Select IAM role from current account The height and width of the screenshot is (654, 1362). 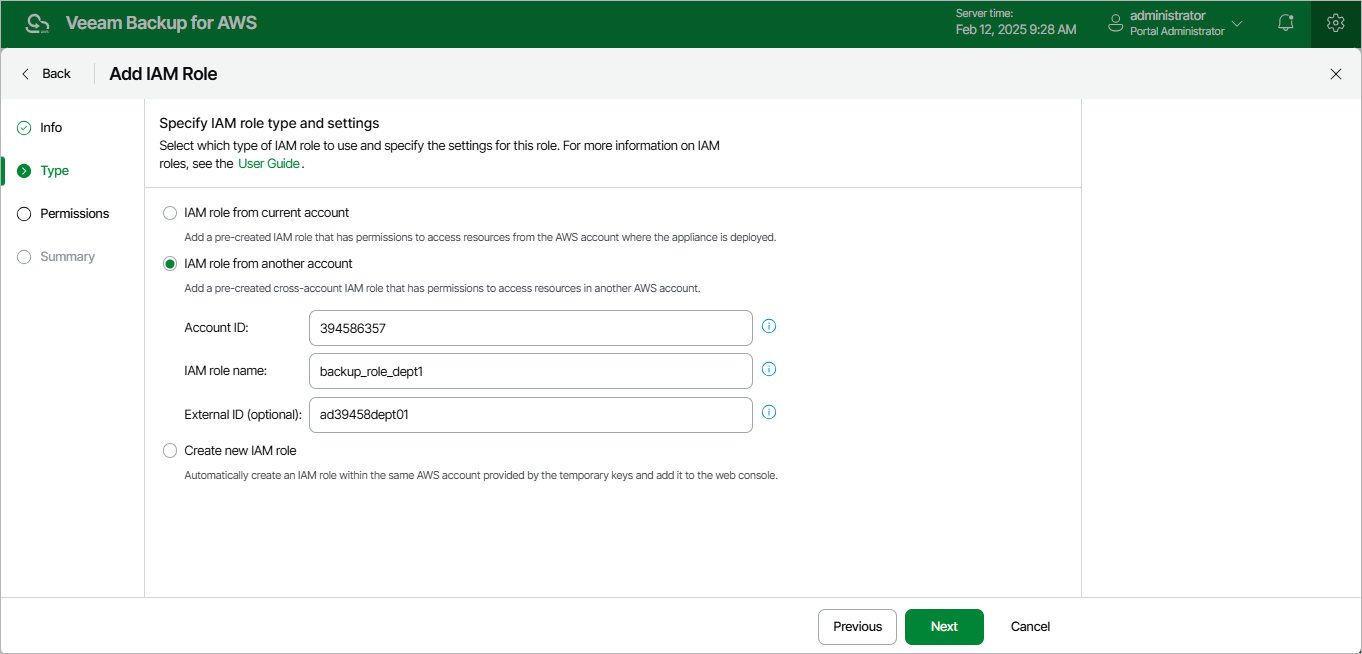coord(170,213)
